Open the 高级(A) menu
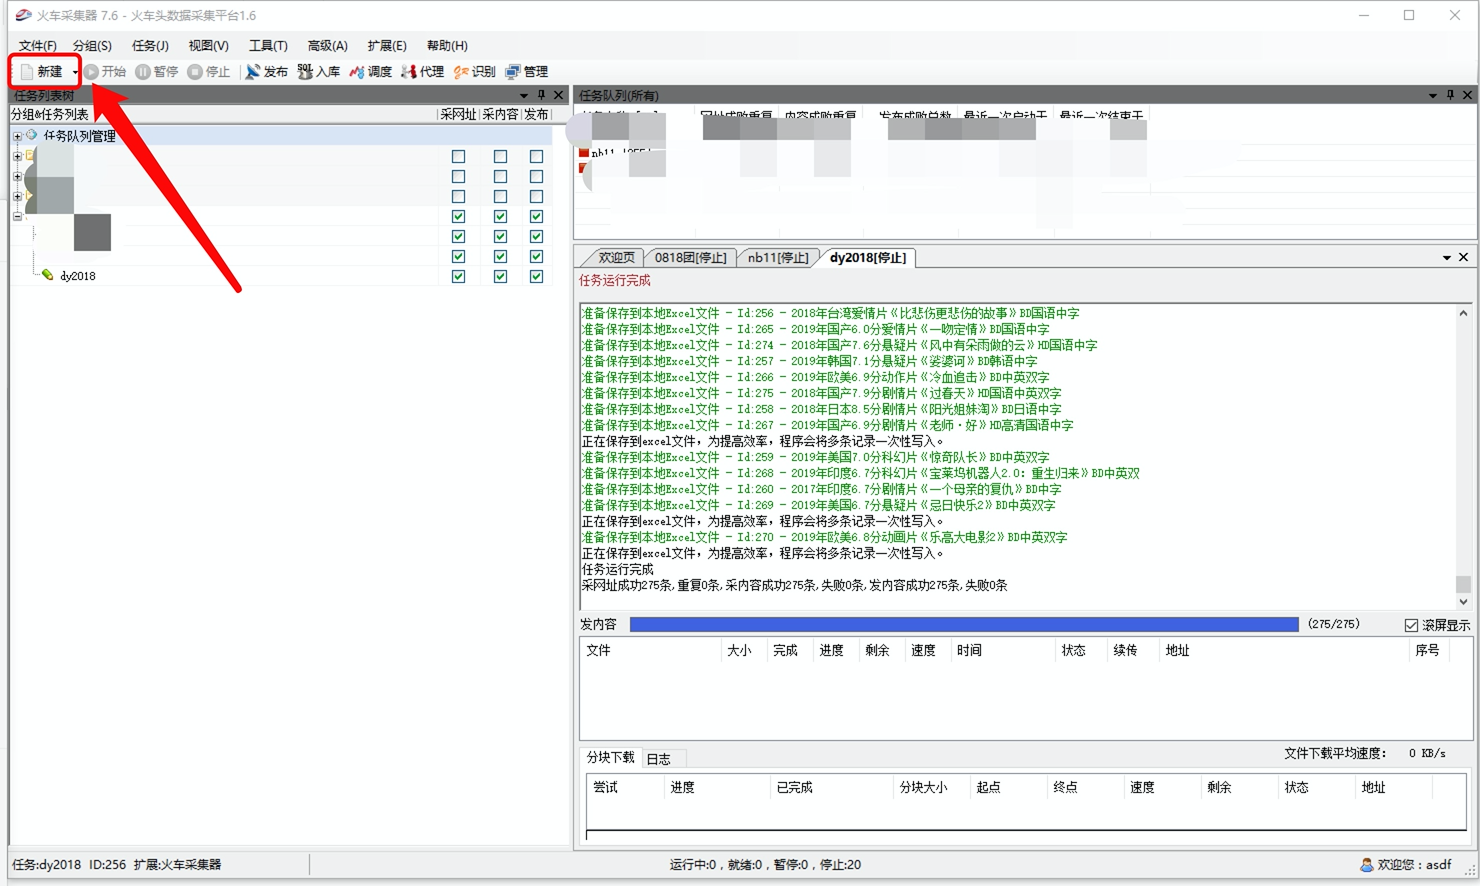 click(x=327, y=45)
